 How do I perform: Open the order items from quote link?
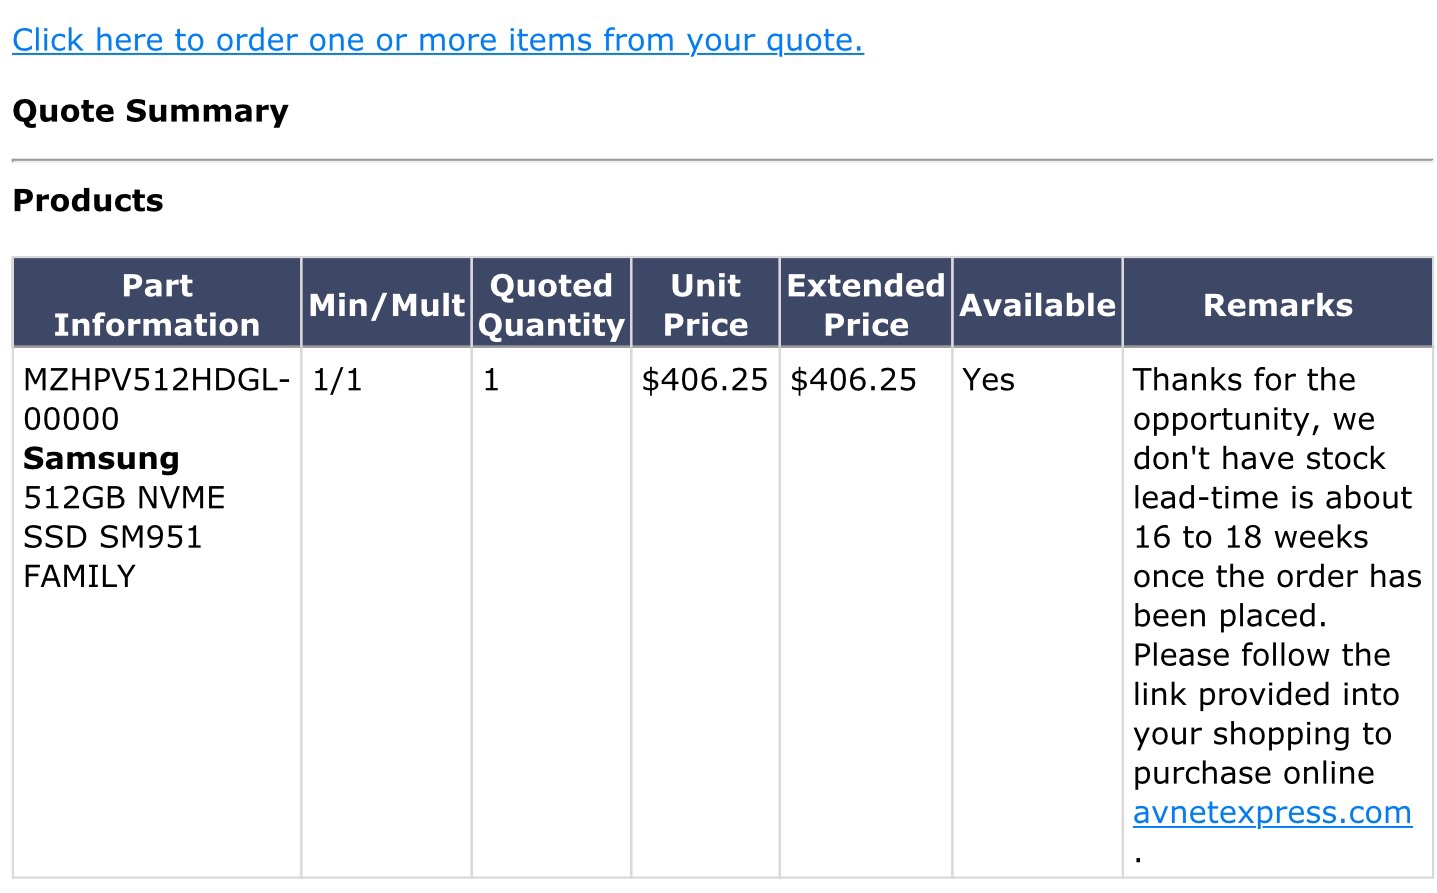pos(438,40)
